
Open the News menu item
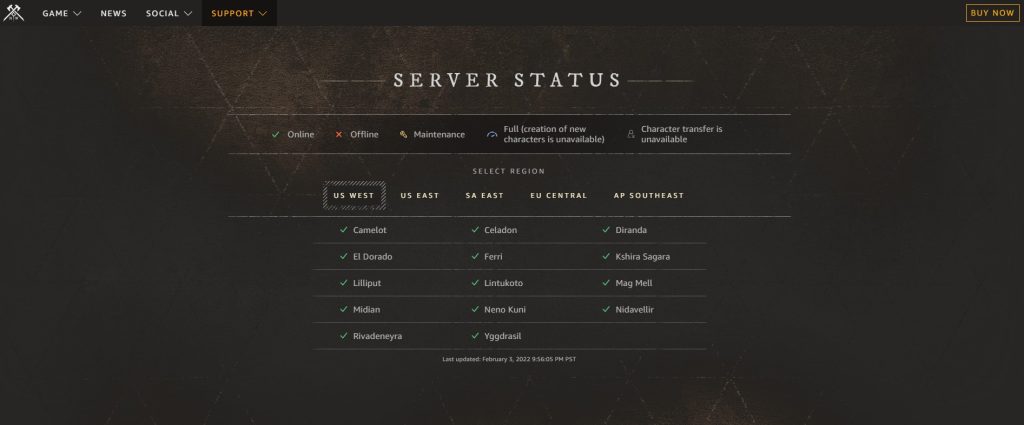[114, 13]
